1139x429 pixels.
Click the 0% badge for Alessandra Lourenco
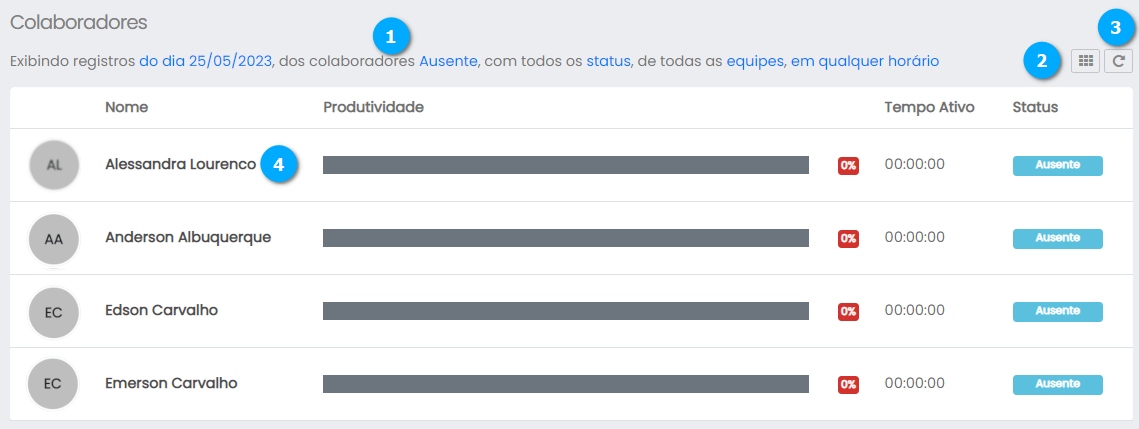(x=848, y=166)
